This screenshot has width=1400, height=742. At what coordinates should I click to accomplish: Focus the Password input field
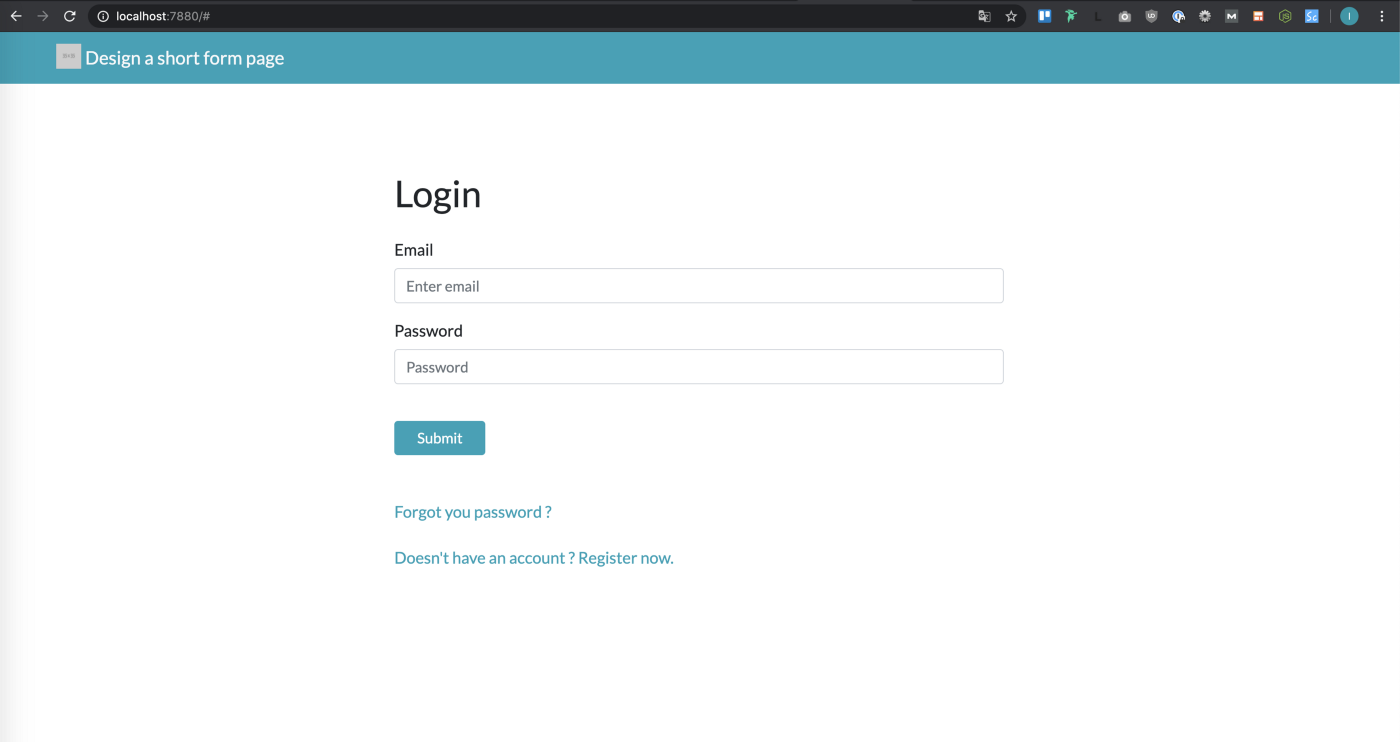[699, 367]
